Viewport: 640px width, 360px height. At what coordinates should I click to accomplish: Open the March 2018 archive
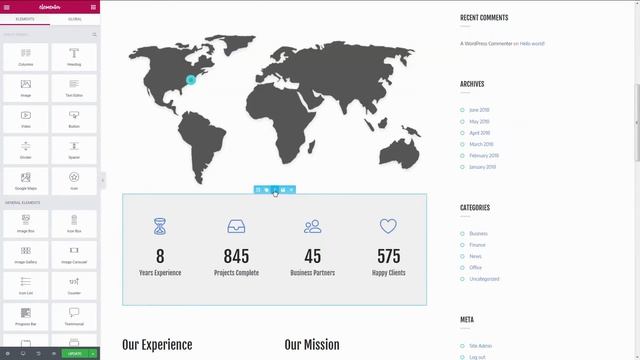[x=481, y=144]
